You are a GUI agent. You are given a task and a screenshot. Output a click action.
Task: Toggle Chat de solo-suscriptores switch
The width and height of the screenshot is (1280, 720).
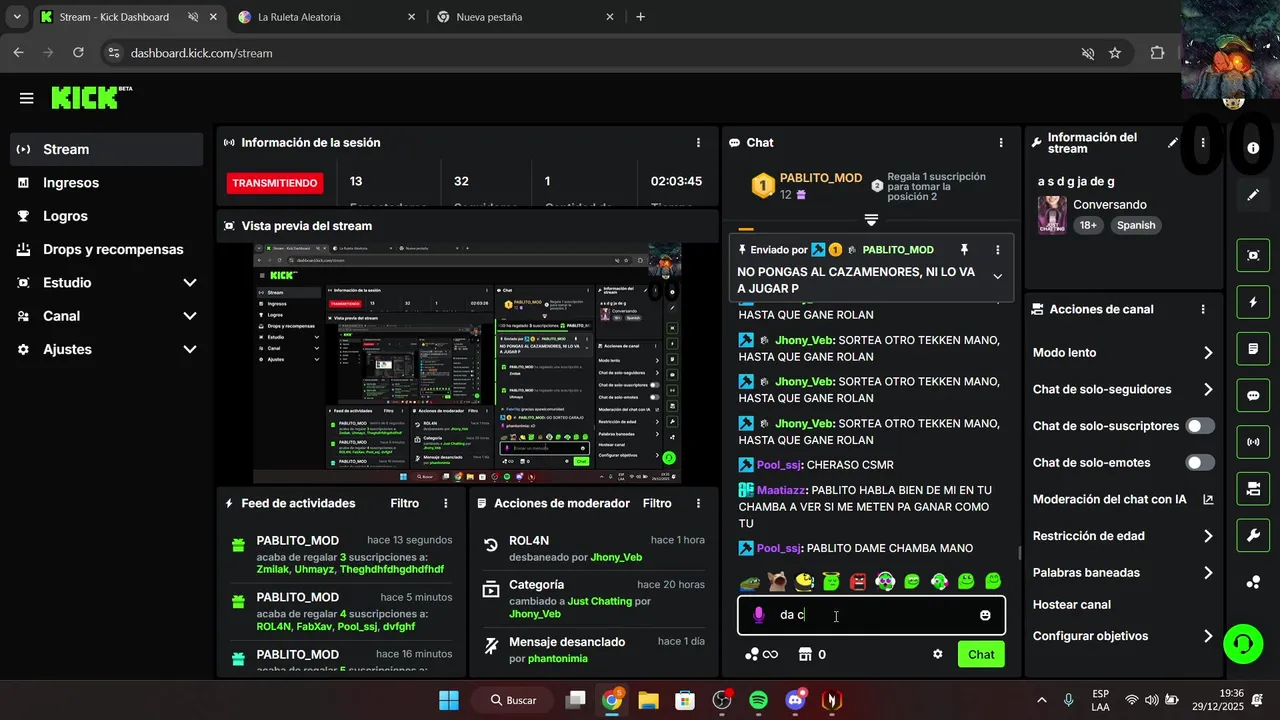pos(1200,426)
